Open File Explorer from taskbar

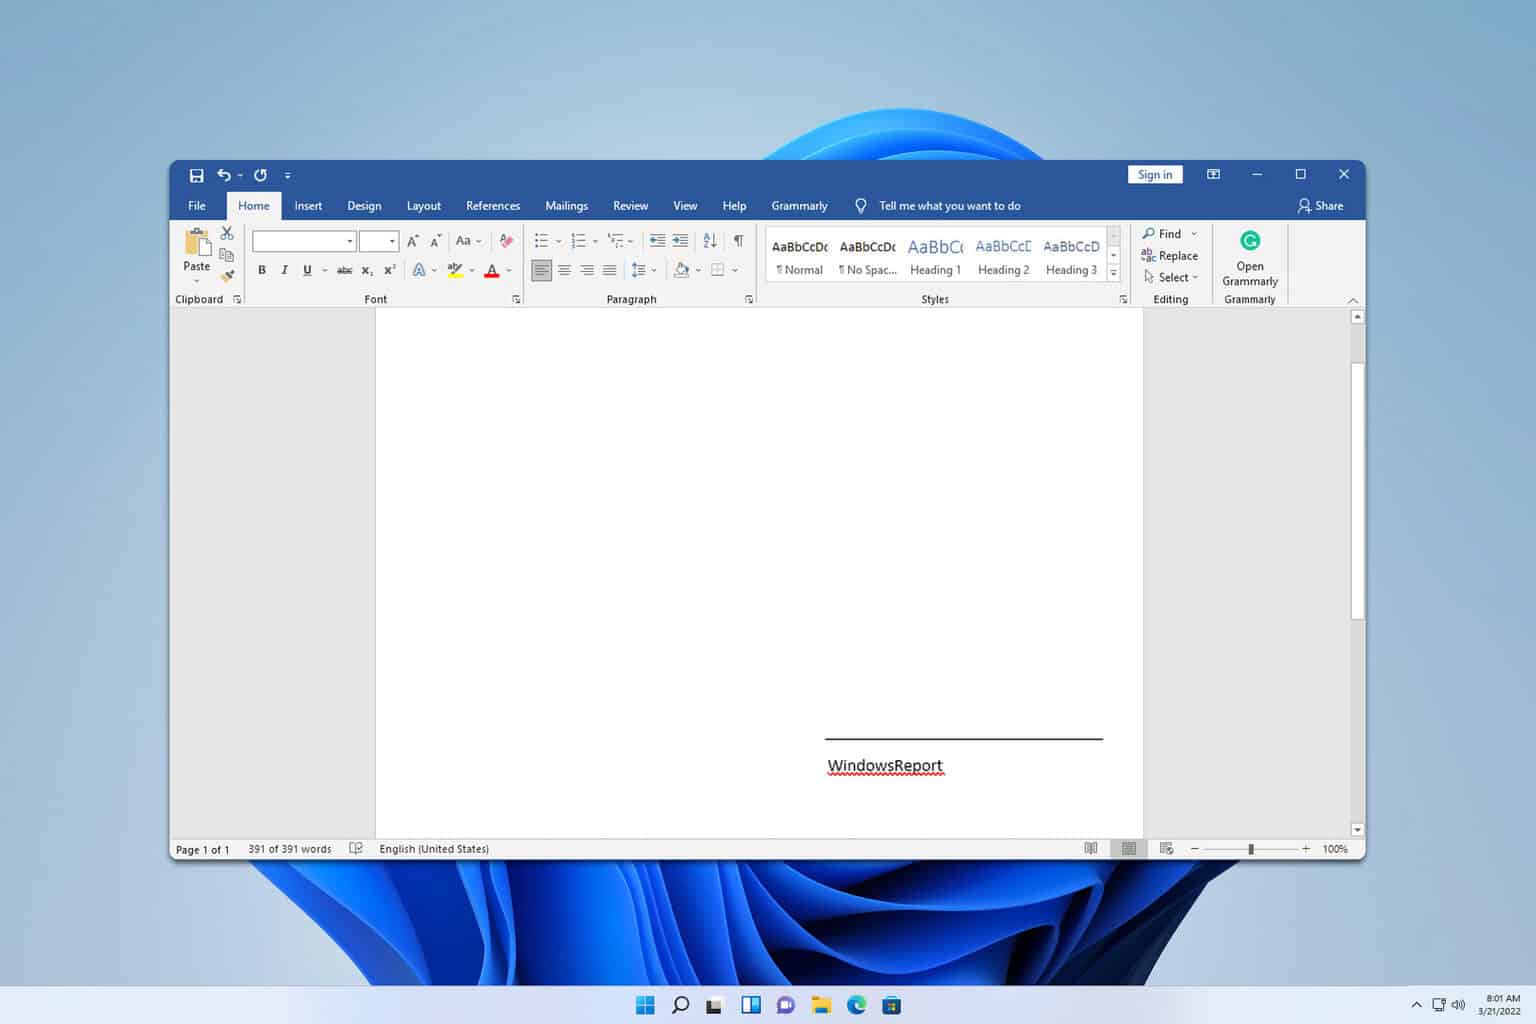click(821, 1005)
